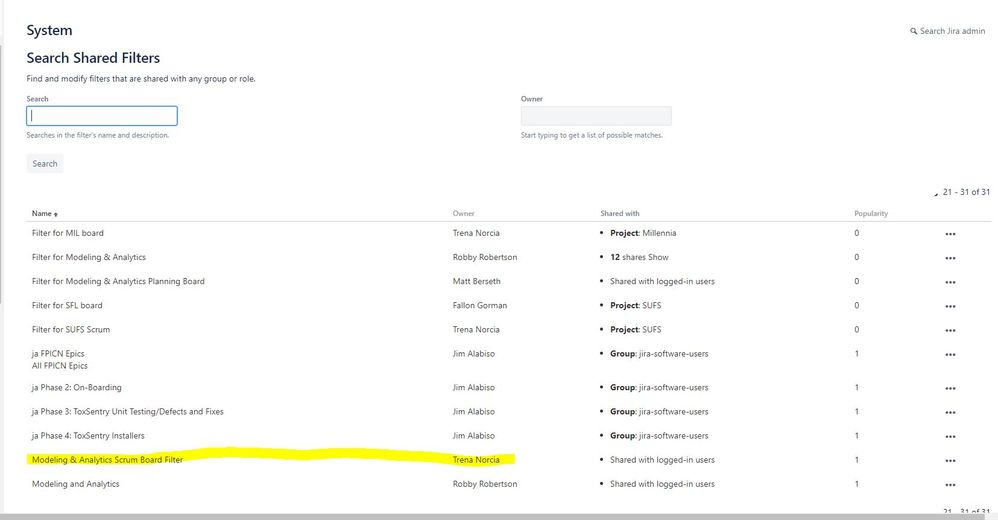
Task: Click the Search Shared Filters heading
Action: click(93, 58)
